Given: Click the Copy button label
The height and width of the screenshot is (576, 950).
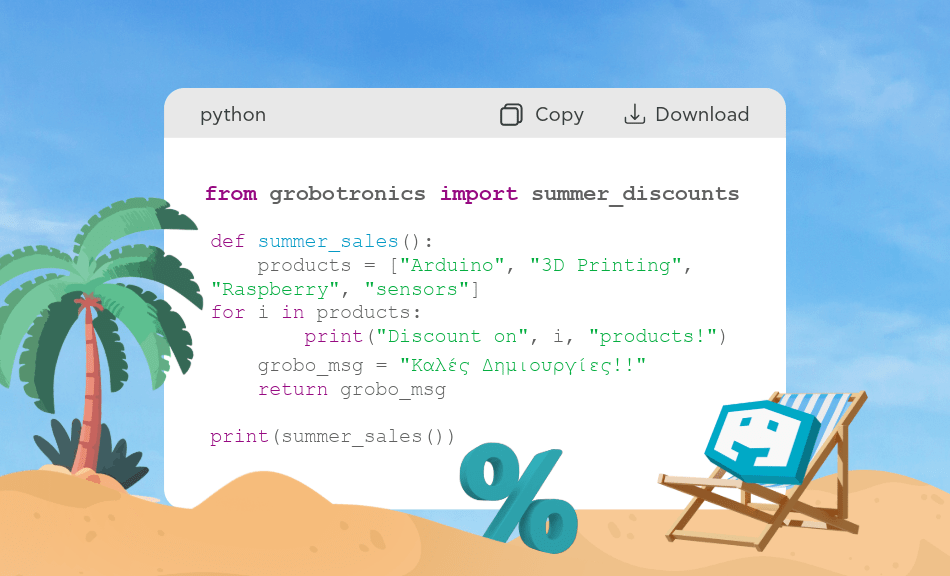Looking at the screenshot, I should tap(559, 115).
